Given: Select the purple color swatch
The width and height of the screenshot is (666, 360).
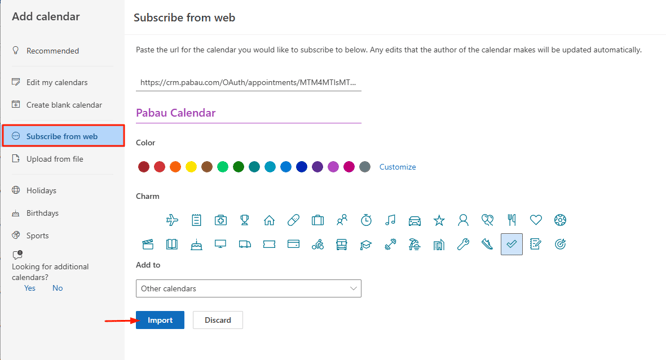Looking at the screenshot, I should [317, 167].
